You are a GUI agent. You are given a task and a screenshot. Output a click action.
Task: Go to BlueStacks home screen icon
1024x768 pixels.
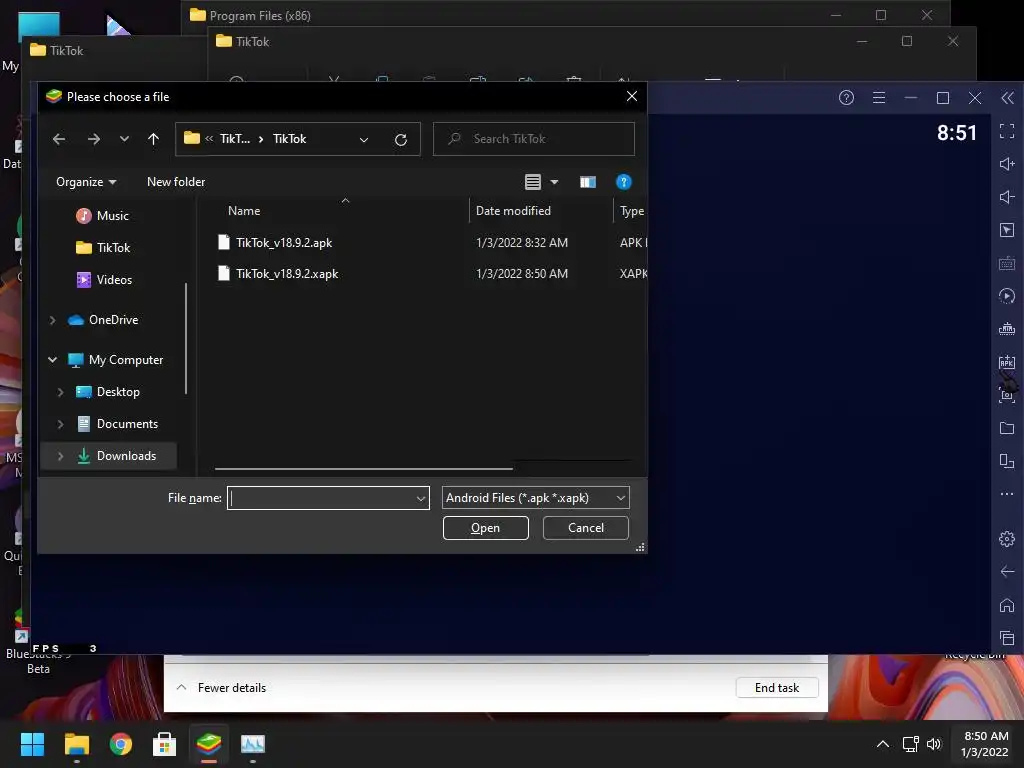1006,605
